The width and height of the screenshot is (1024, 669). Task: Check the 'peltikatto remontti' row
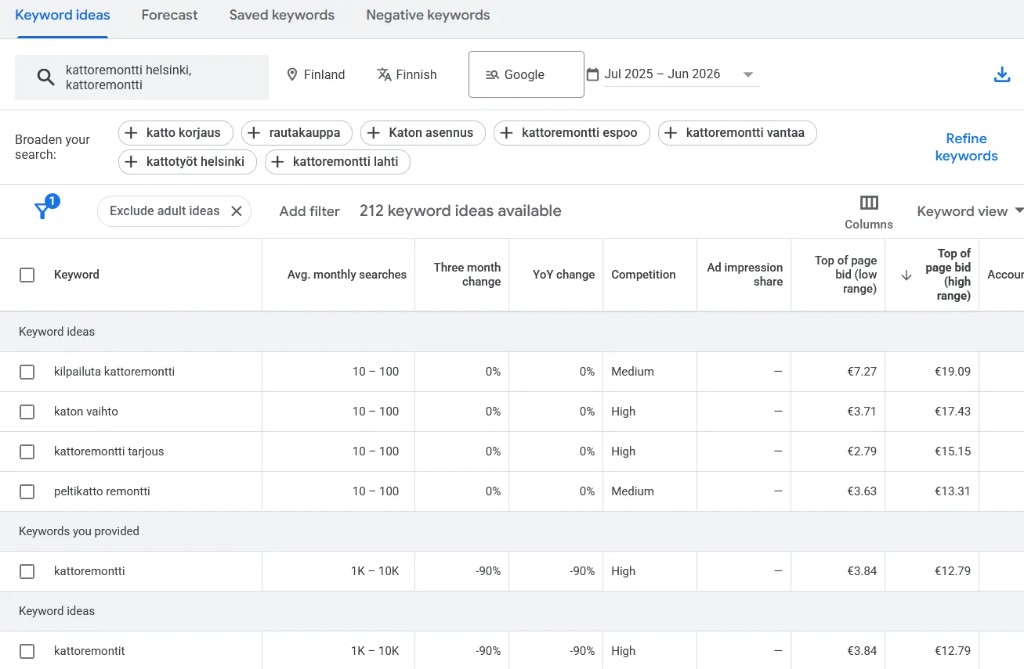tap(27, 491)
